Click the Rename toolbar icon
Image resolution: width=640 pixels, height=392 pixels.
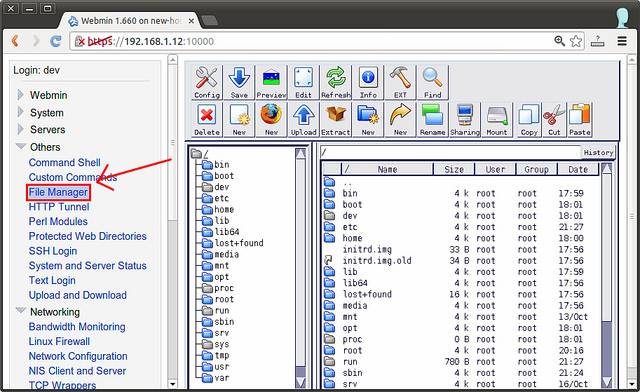click(x=432, y=120)
